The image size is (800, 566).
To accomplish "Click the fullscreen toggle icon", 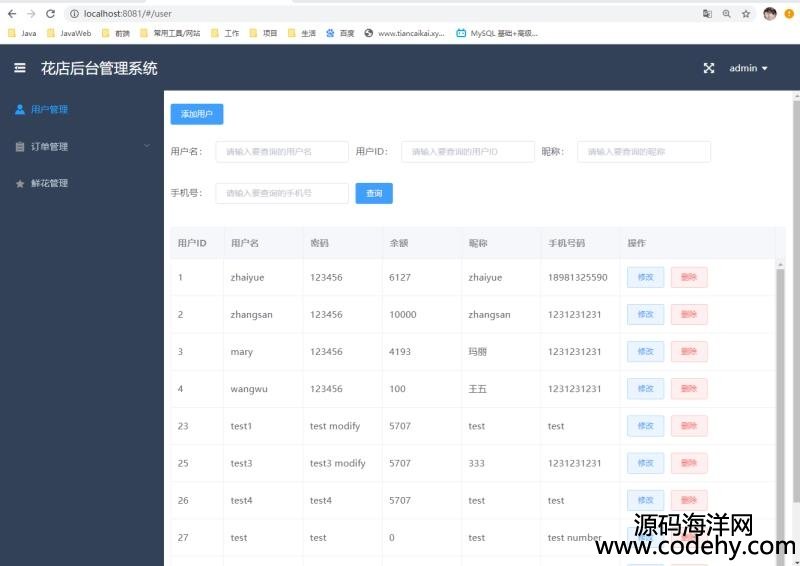I will point(709,68).
